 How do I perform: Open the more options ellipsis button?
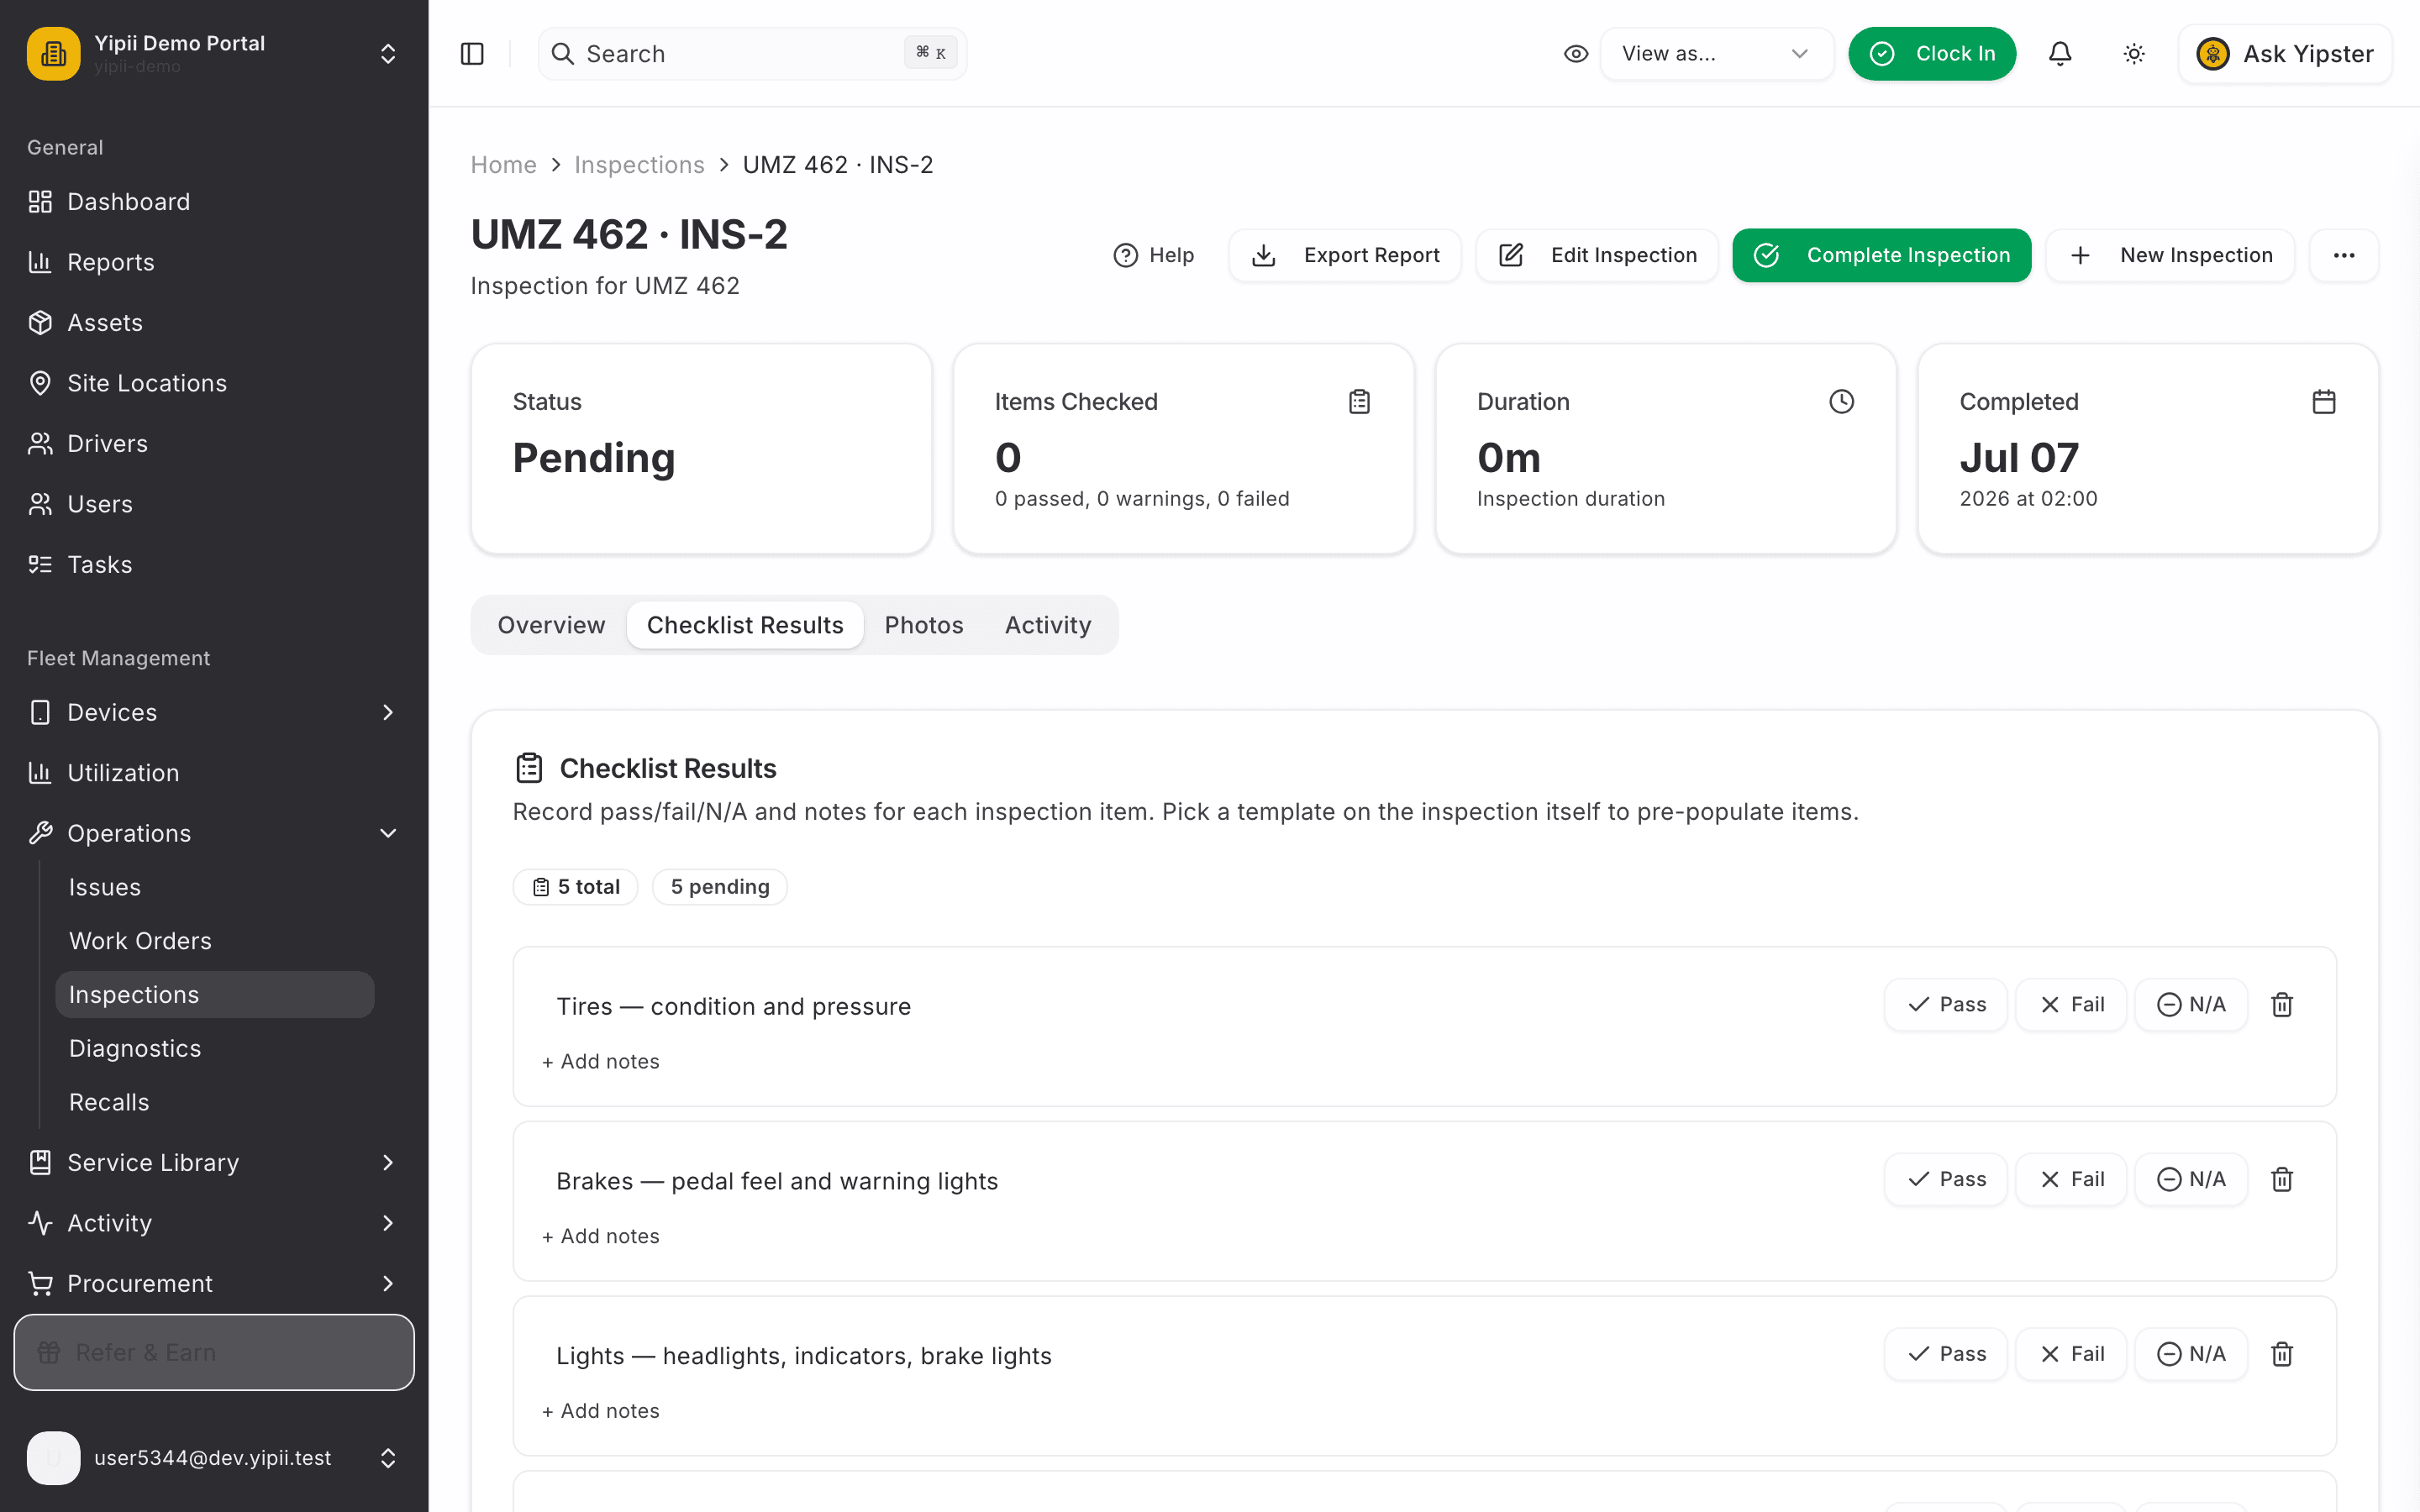(x=2344, y=255)
